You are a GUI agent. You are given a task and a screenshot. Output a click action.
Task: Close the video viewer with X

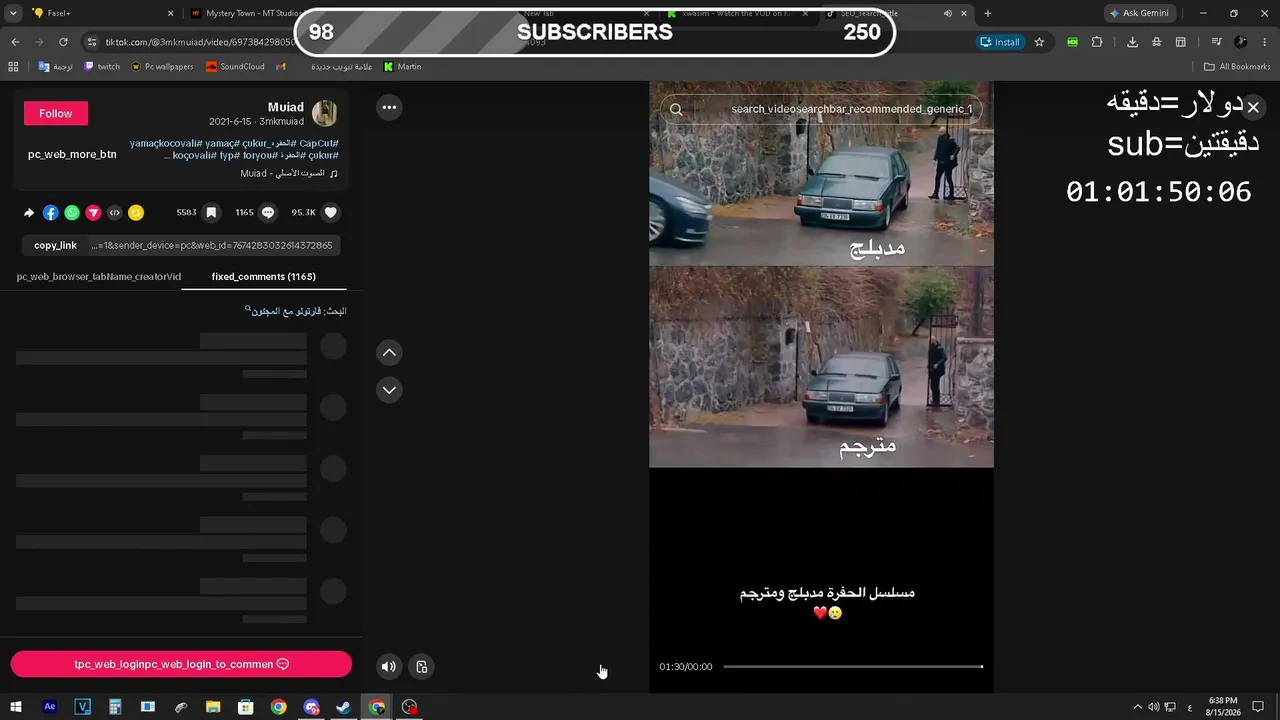pos(1253,107)
